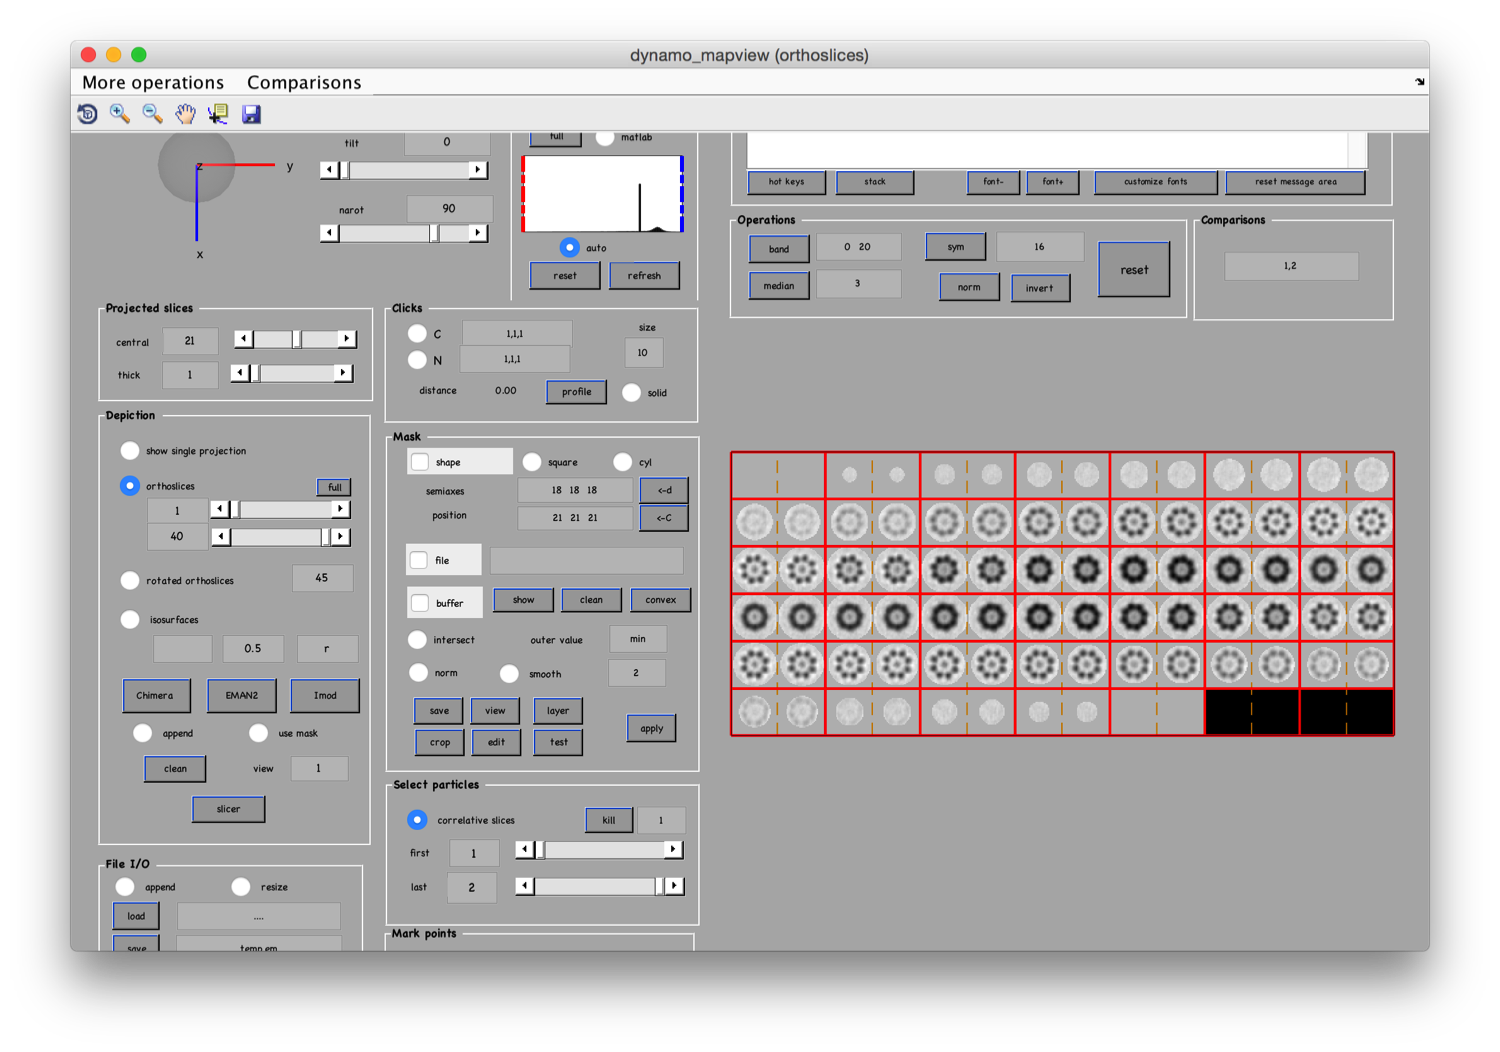Click the mask apply button
1500x1052 pixels.
pos(652,729)
